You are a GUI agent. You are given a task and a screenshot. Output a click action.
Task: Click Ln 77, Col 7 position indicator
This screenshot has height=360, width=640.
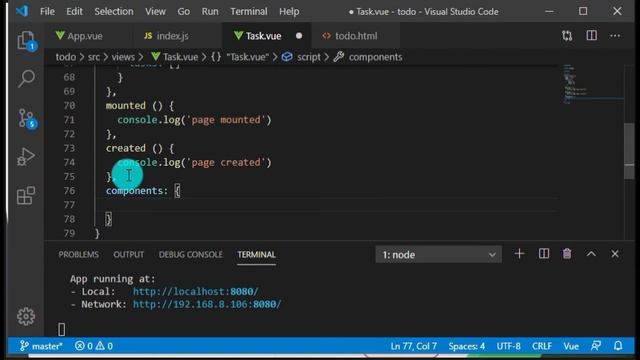(x=413, y=346)
